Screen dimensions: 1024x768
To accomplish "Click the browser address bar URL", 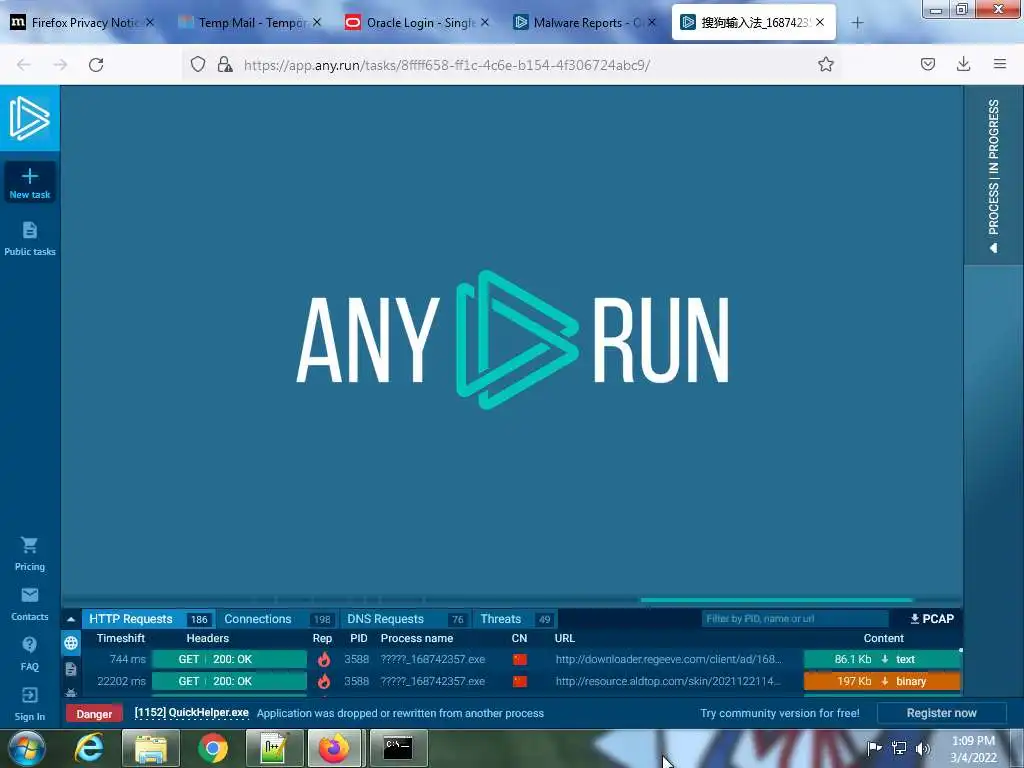I will pos(447,65).
